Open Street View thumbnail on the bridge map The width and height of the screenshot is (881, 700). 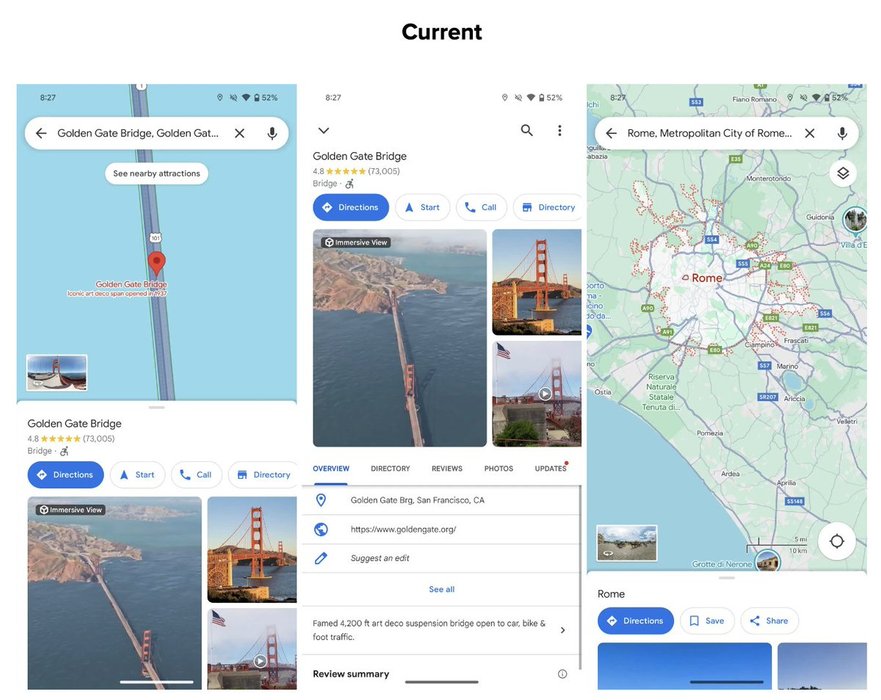tap(57, 372)
